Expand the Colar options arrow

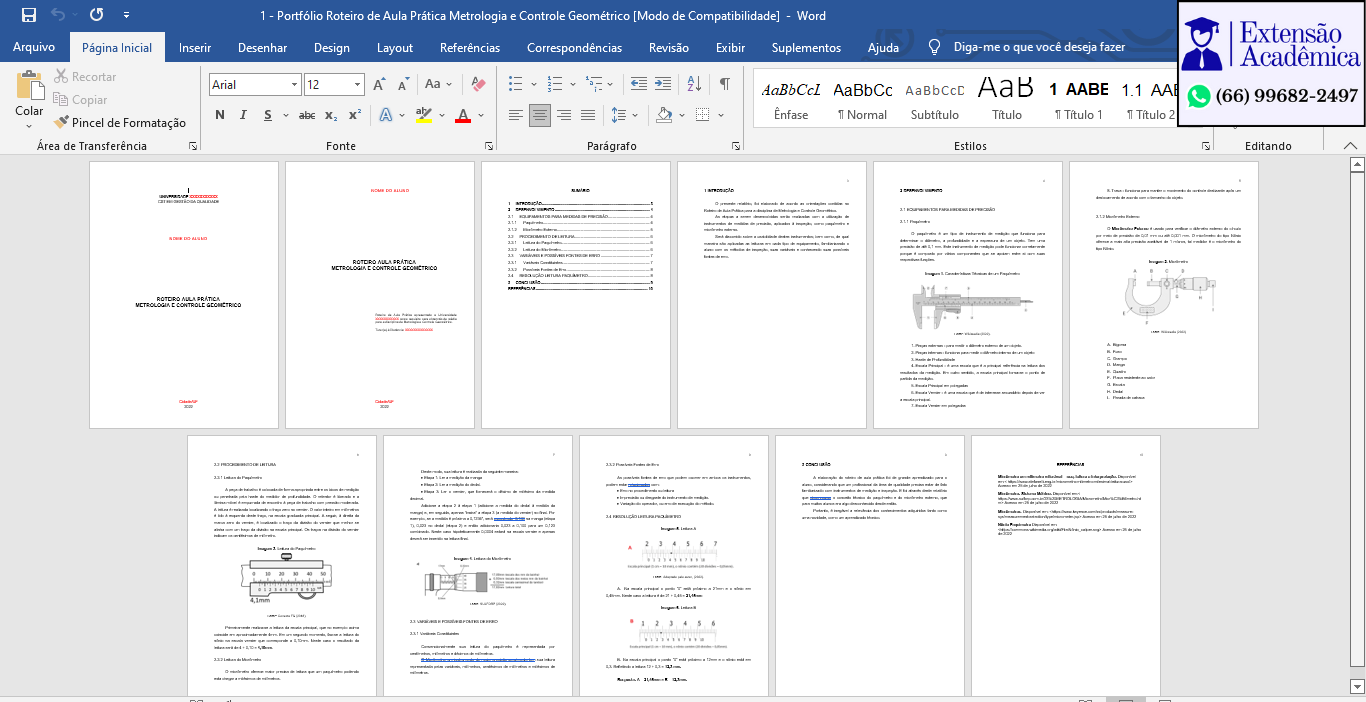click(29, 125)
